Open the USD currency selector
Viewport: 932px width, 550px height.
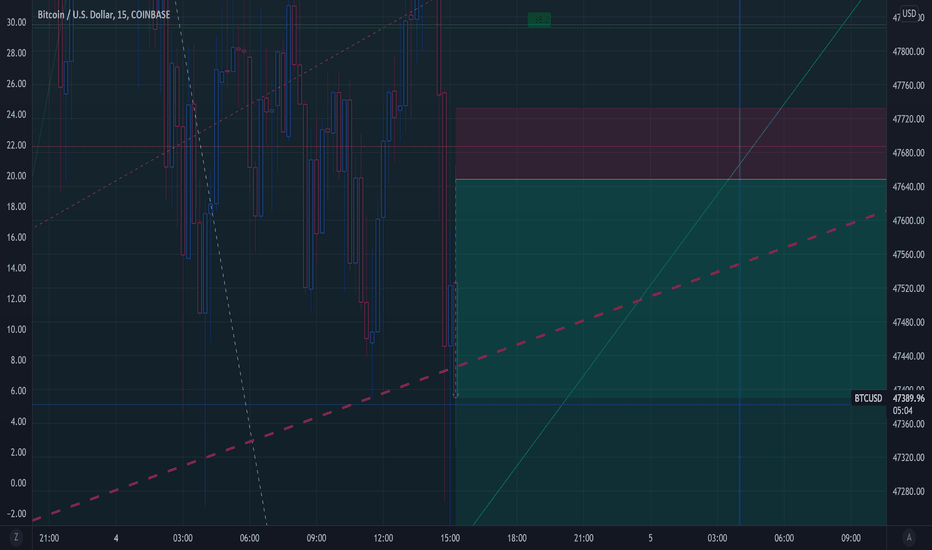[x=909, y=14]
